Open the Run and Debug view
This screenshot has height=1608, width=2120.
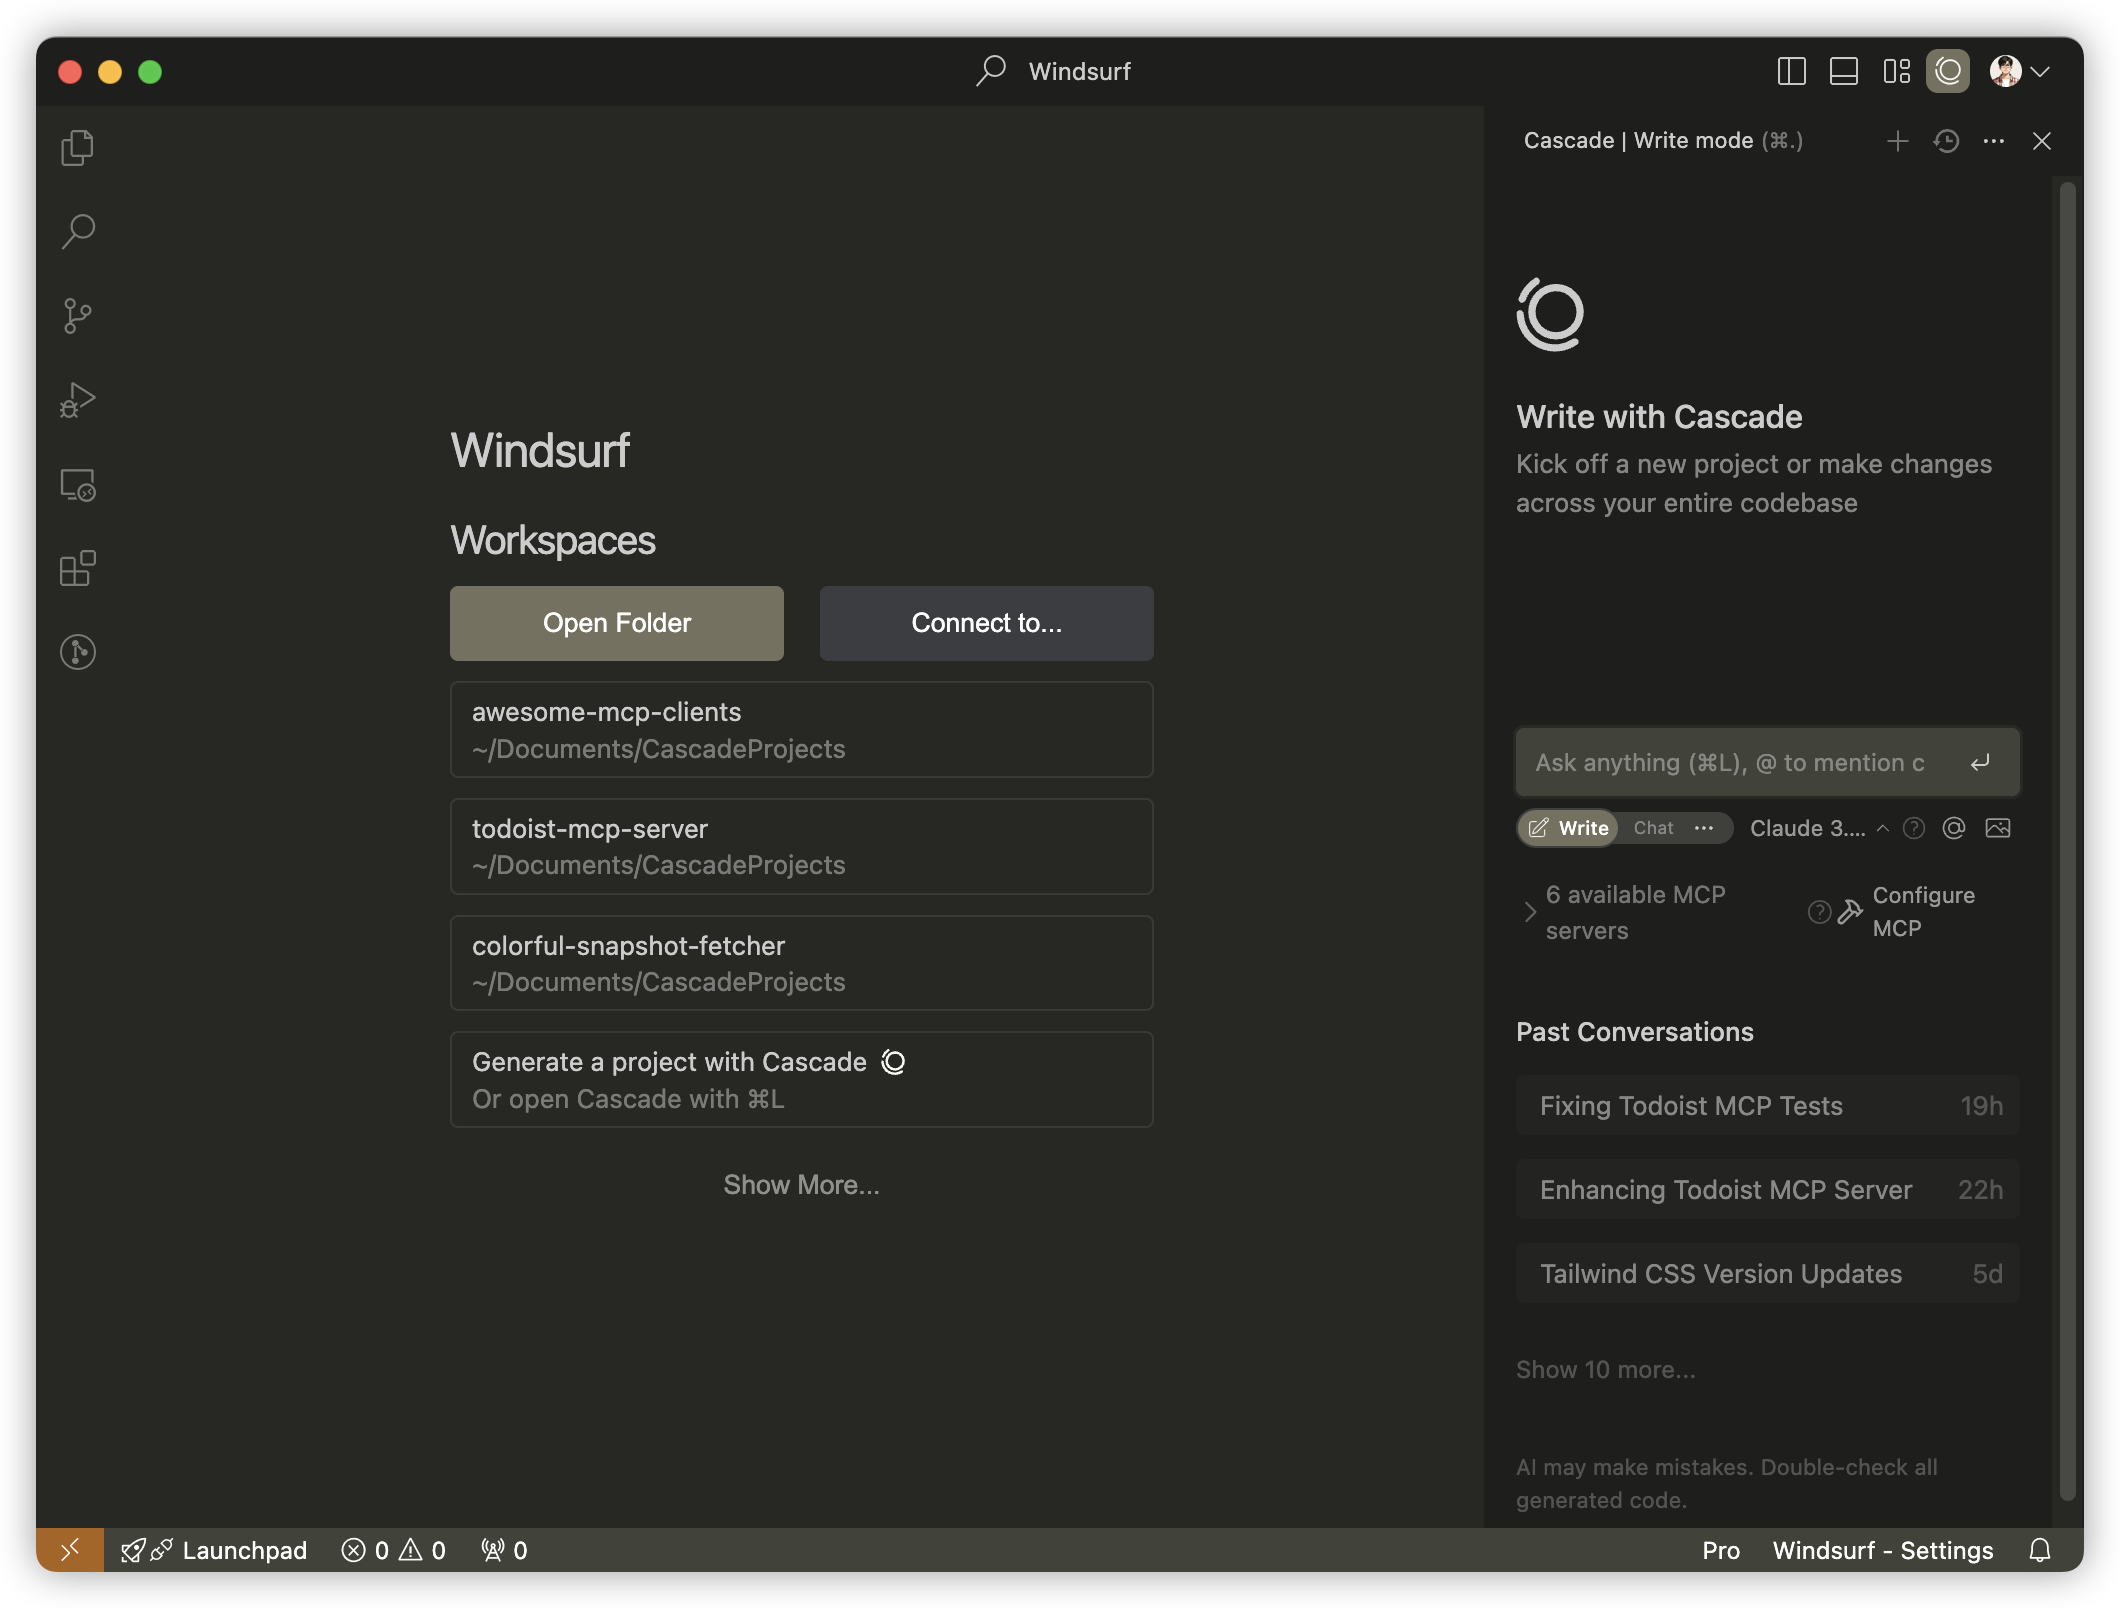77,400
